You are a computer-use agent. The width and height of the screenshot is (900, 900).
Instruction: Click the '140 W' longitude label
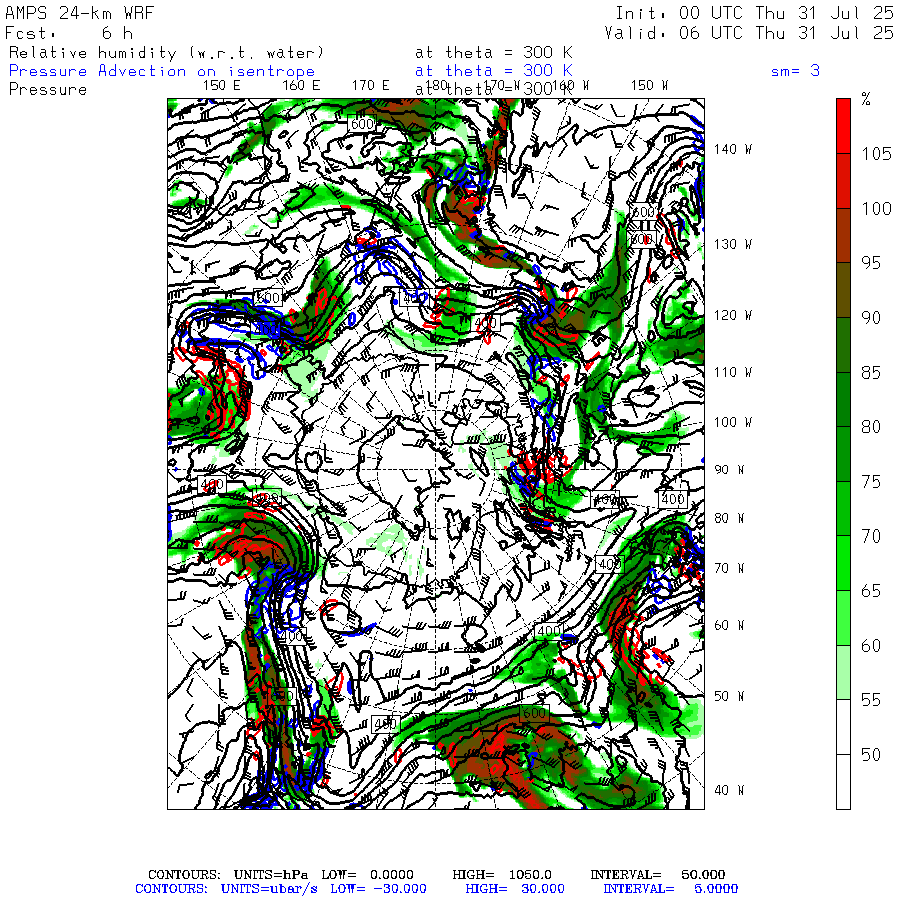[732, 149]
